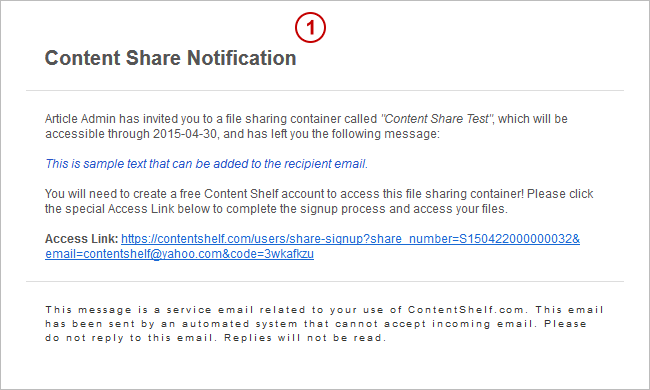
Task: Click the horizontal divider below the heading
Action: coord(325,90)
